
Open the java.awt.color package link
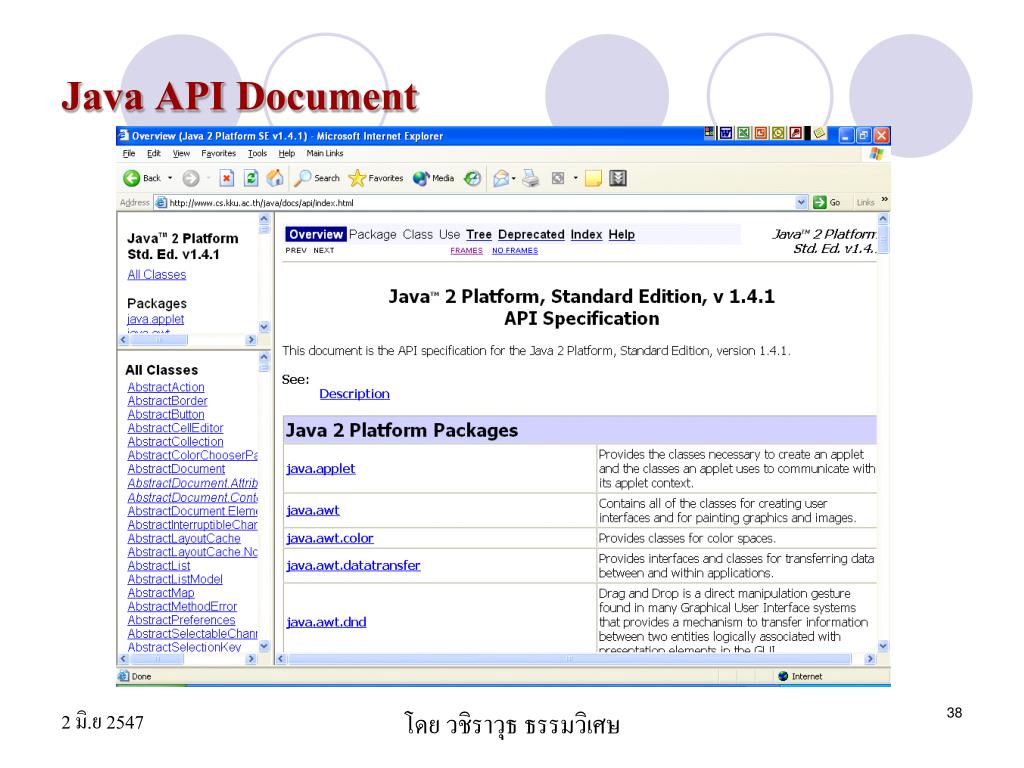(x=330, y=539)
